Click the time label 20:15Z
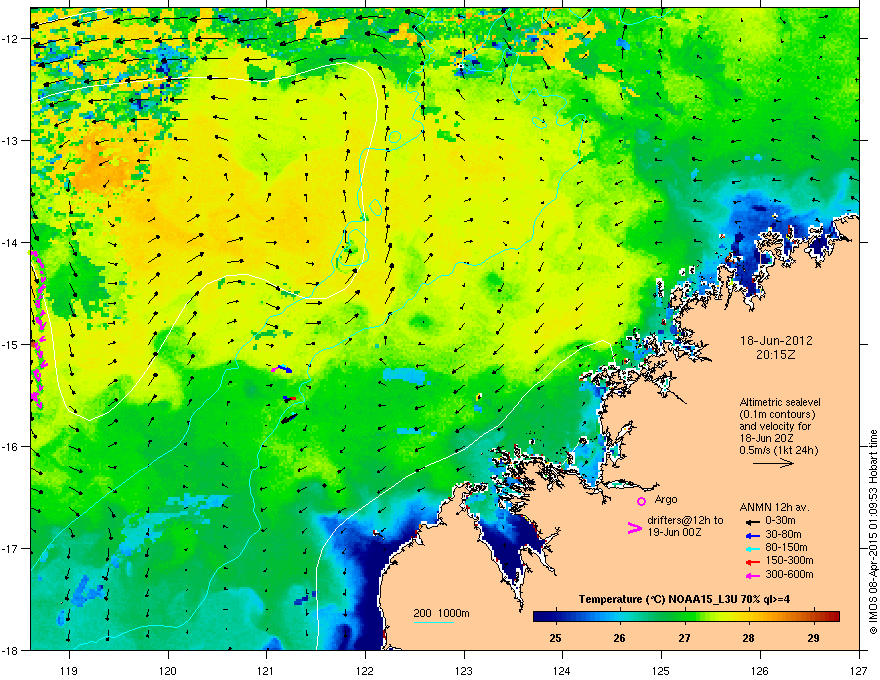Screen dimensions: 880x680 [x=776, y=355]
